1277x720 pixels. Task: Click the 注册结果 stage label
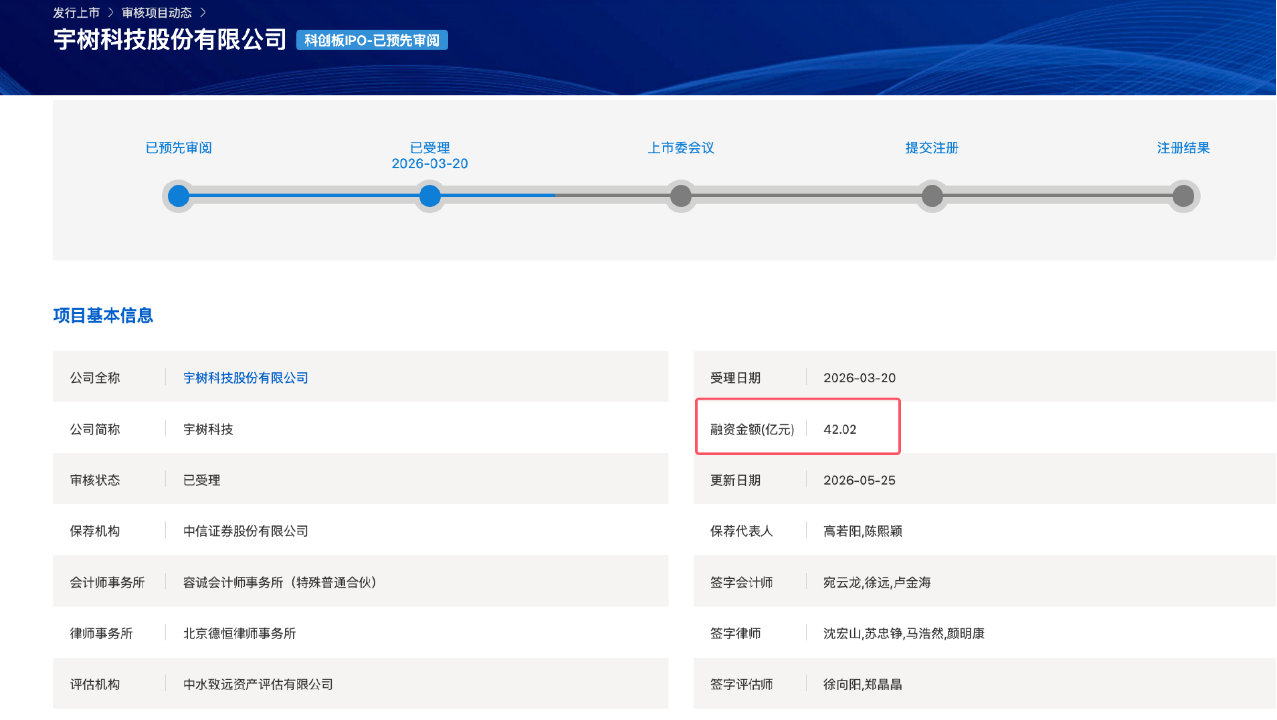[x=1184, y=148]
